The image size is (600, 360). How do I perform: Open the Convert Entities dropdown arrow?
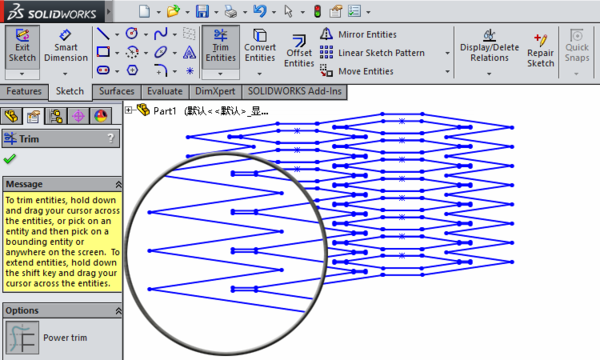coord(259,73)
